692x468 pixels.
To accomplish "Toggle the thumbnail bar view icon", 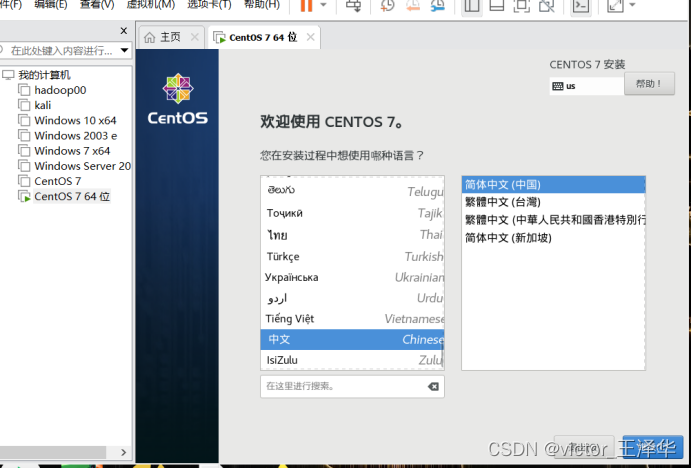I will tap(497, 6).
